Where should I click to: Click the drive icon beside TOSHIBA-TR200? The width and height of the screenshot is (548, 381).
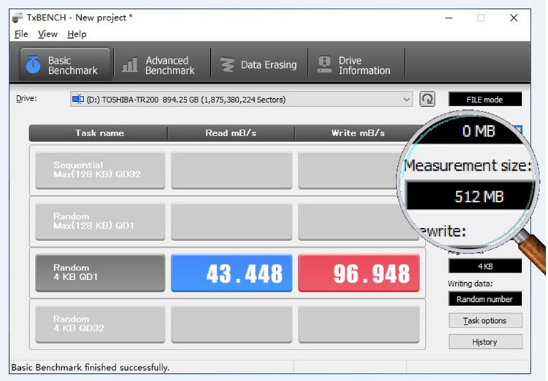78,100
